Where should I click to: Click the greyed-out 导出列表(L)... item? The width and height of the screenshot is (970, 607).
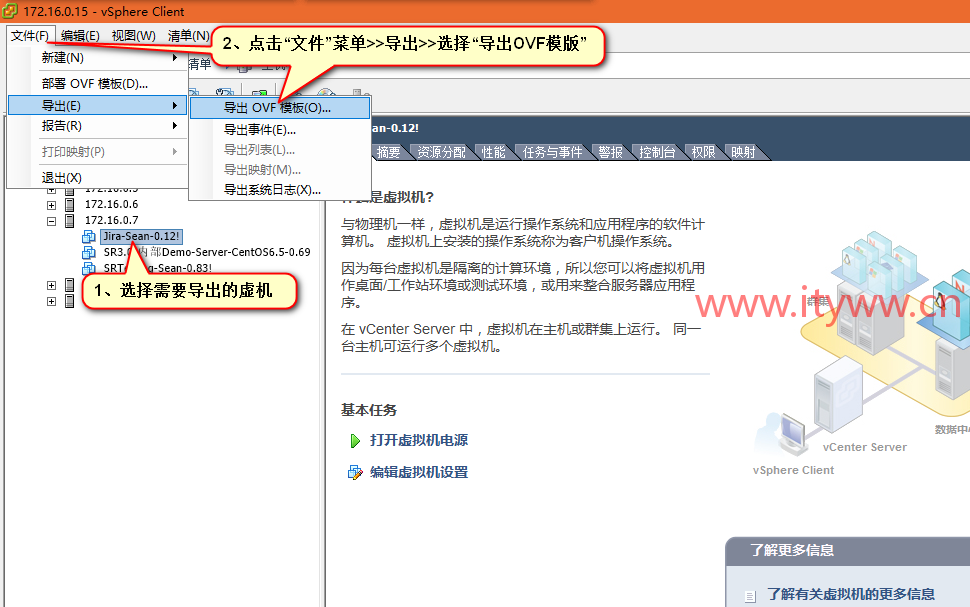[280, 150]
